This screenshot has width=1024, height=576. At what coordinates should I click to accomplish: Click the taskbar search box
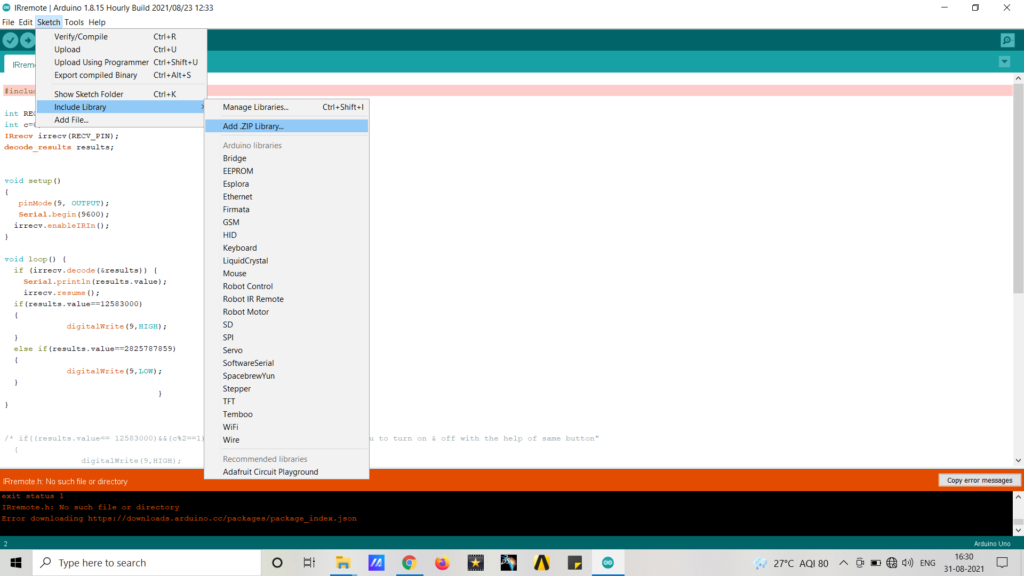pyautogui.click(x=146, y=562)
